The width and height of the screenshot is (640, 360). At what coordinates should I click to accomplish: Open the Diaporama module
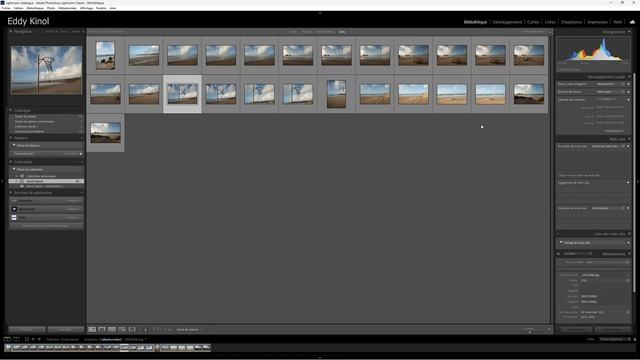point(571,22)
